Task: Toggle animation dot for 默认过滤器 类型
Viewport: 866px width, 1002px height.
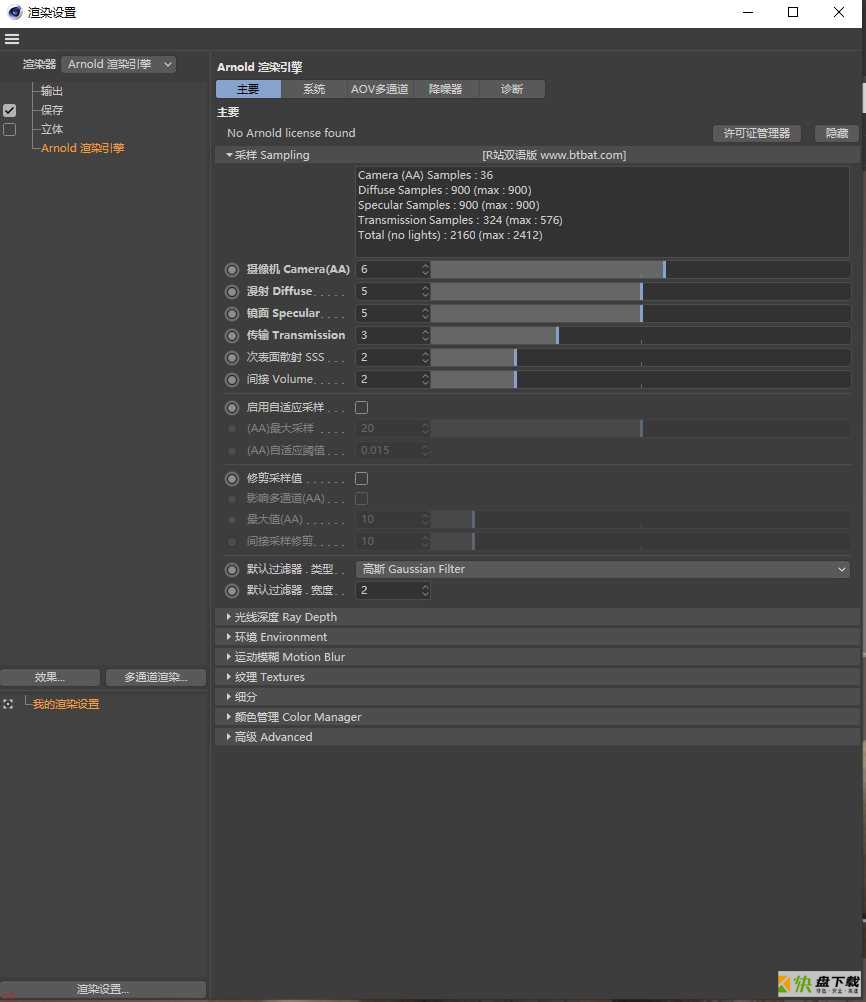Action: point(232,569)
